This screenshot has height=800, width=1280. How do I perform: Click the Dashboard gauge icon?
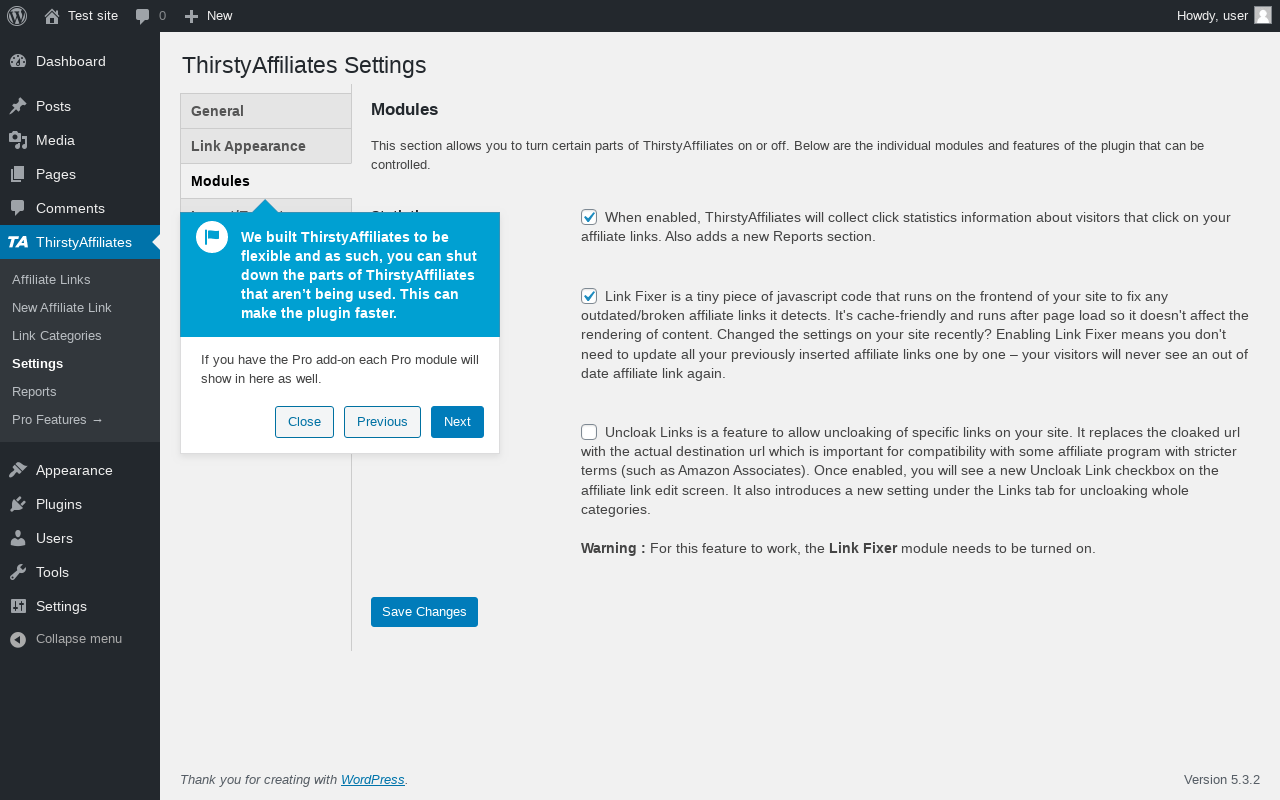(x=18, y=61)
